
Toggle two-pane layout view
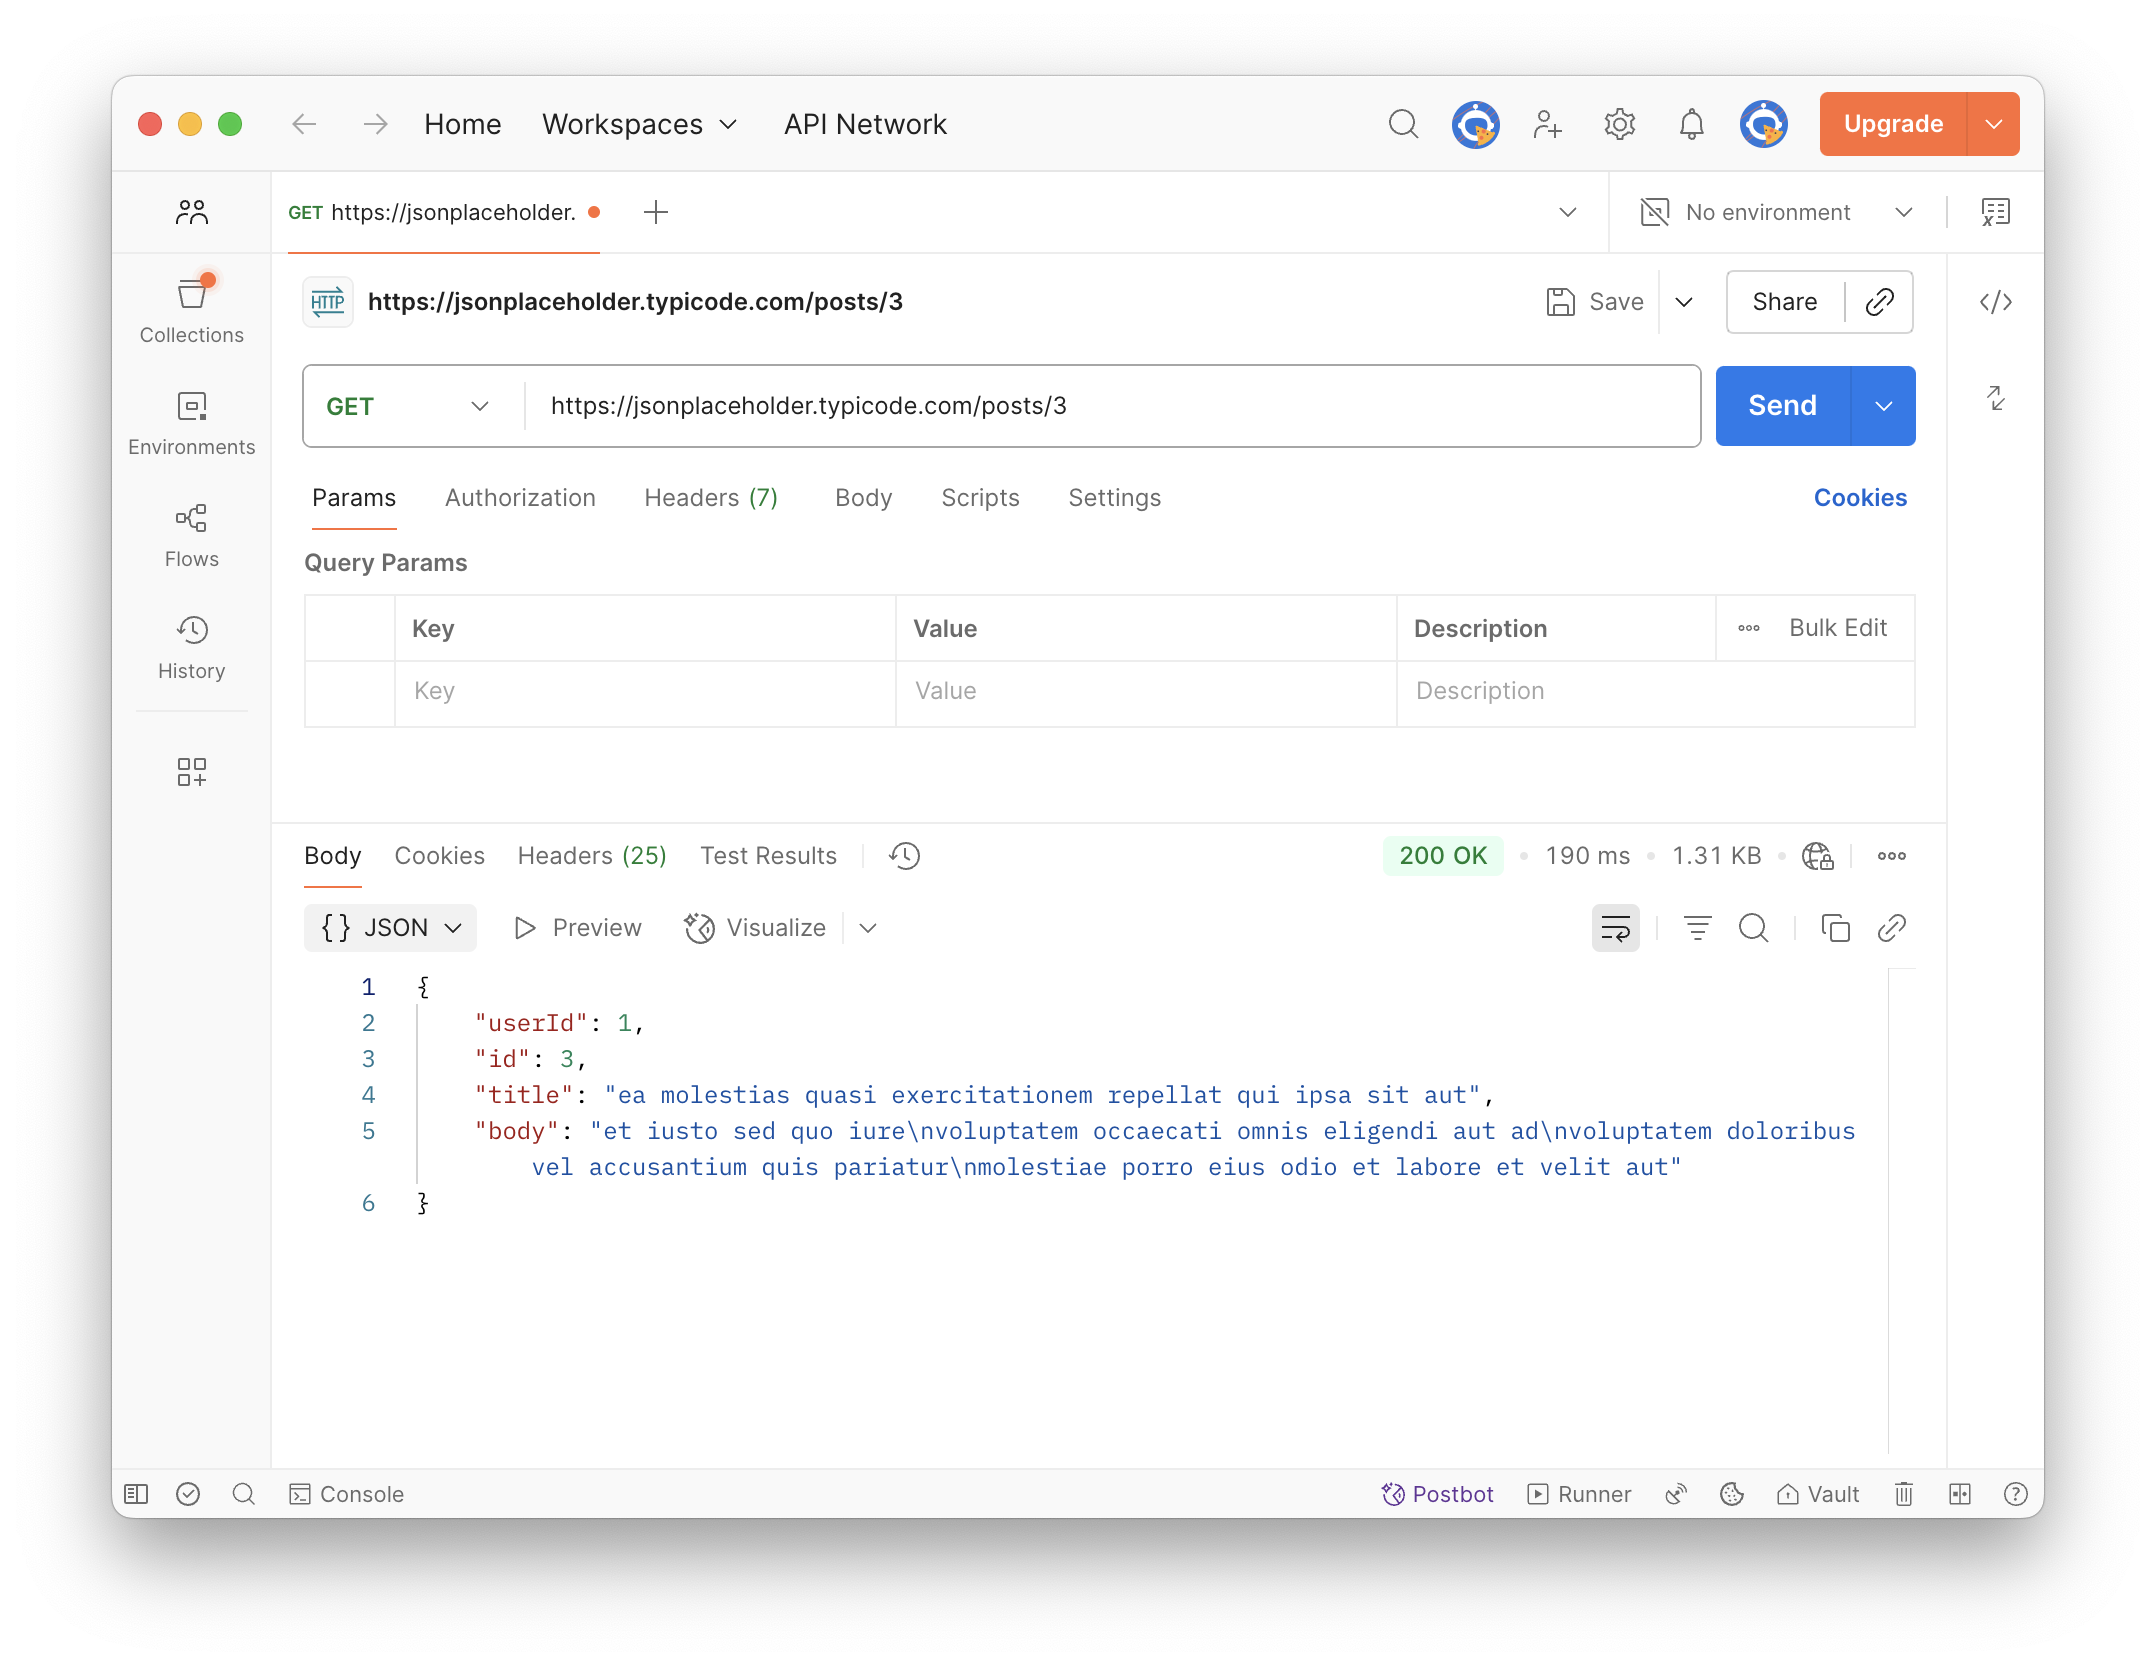click(1959, 1494)
